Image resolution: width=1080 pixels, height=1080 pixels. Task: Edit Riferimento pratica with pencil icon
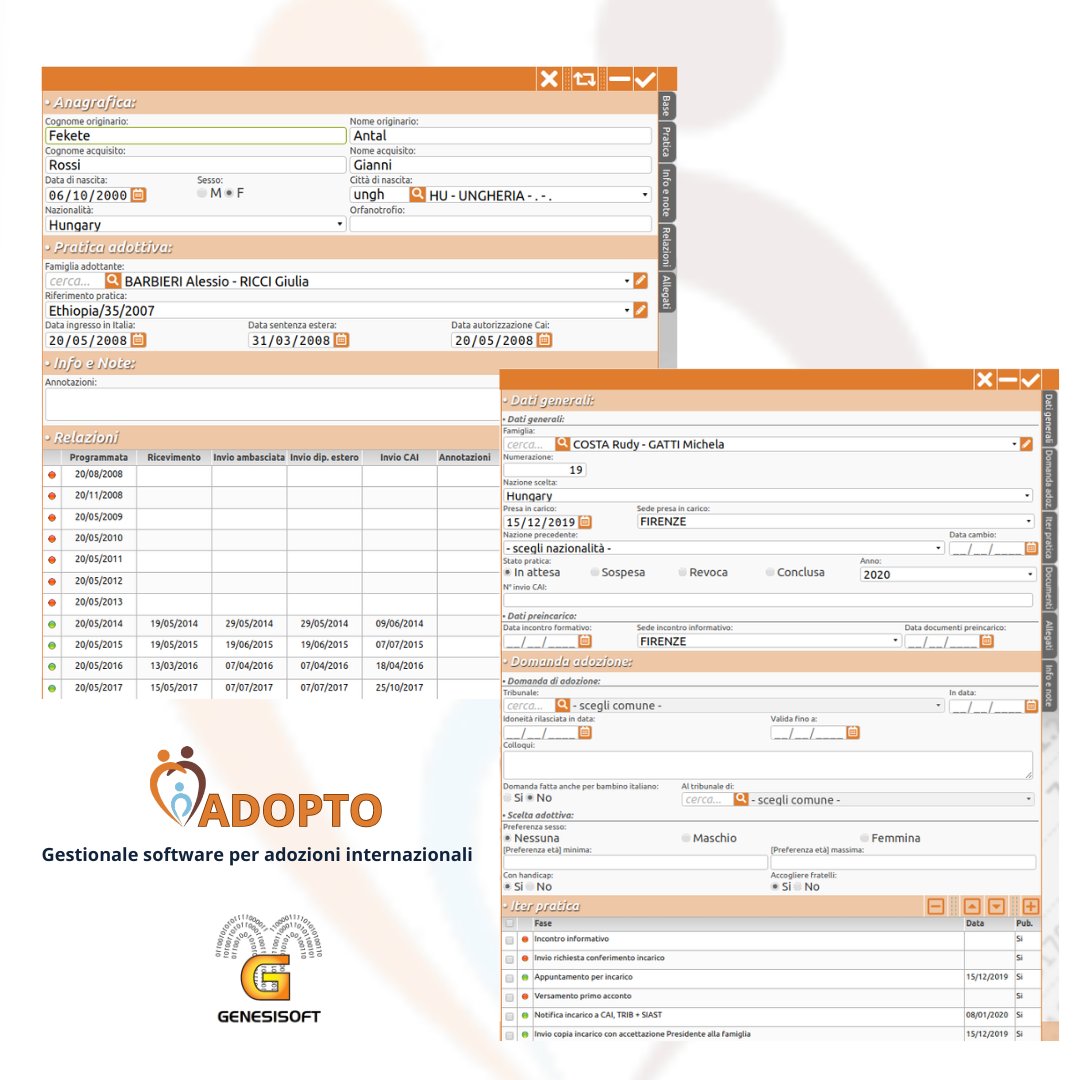(x=641, y=310)
